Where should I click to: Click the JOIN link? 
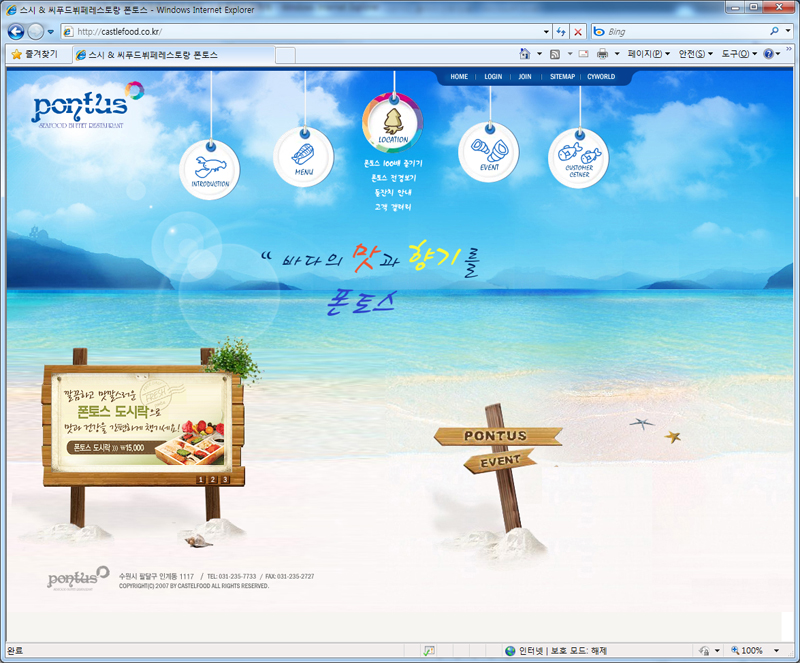(x=524, y=77)
